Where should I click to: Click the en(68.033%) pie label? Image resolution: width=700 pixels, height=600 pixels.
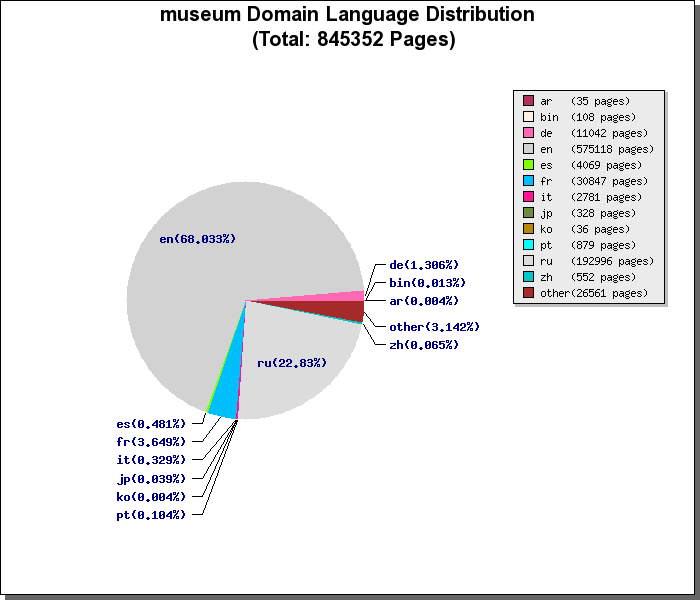point(197,239)
